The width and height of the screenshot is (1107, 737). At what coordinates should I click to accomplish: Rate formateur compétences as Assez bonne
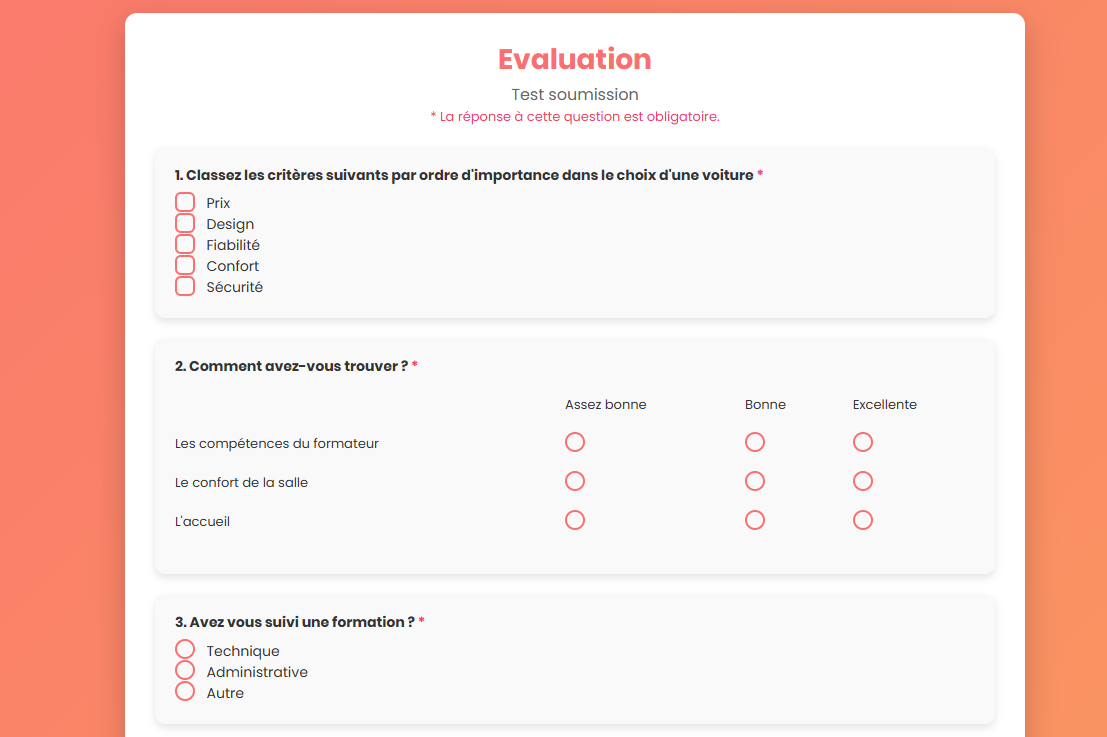575,442
